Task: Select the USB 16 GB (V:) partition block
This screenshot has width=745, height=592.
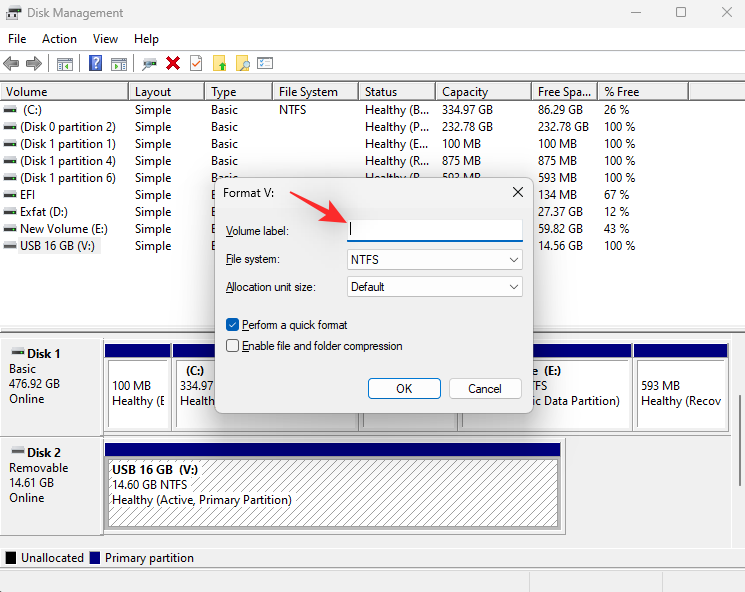Action: coord(333,493)
